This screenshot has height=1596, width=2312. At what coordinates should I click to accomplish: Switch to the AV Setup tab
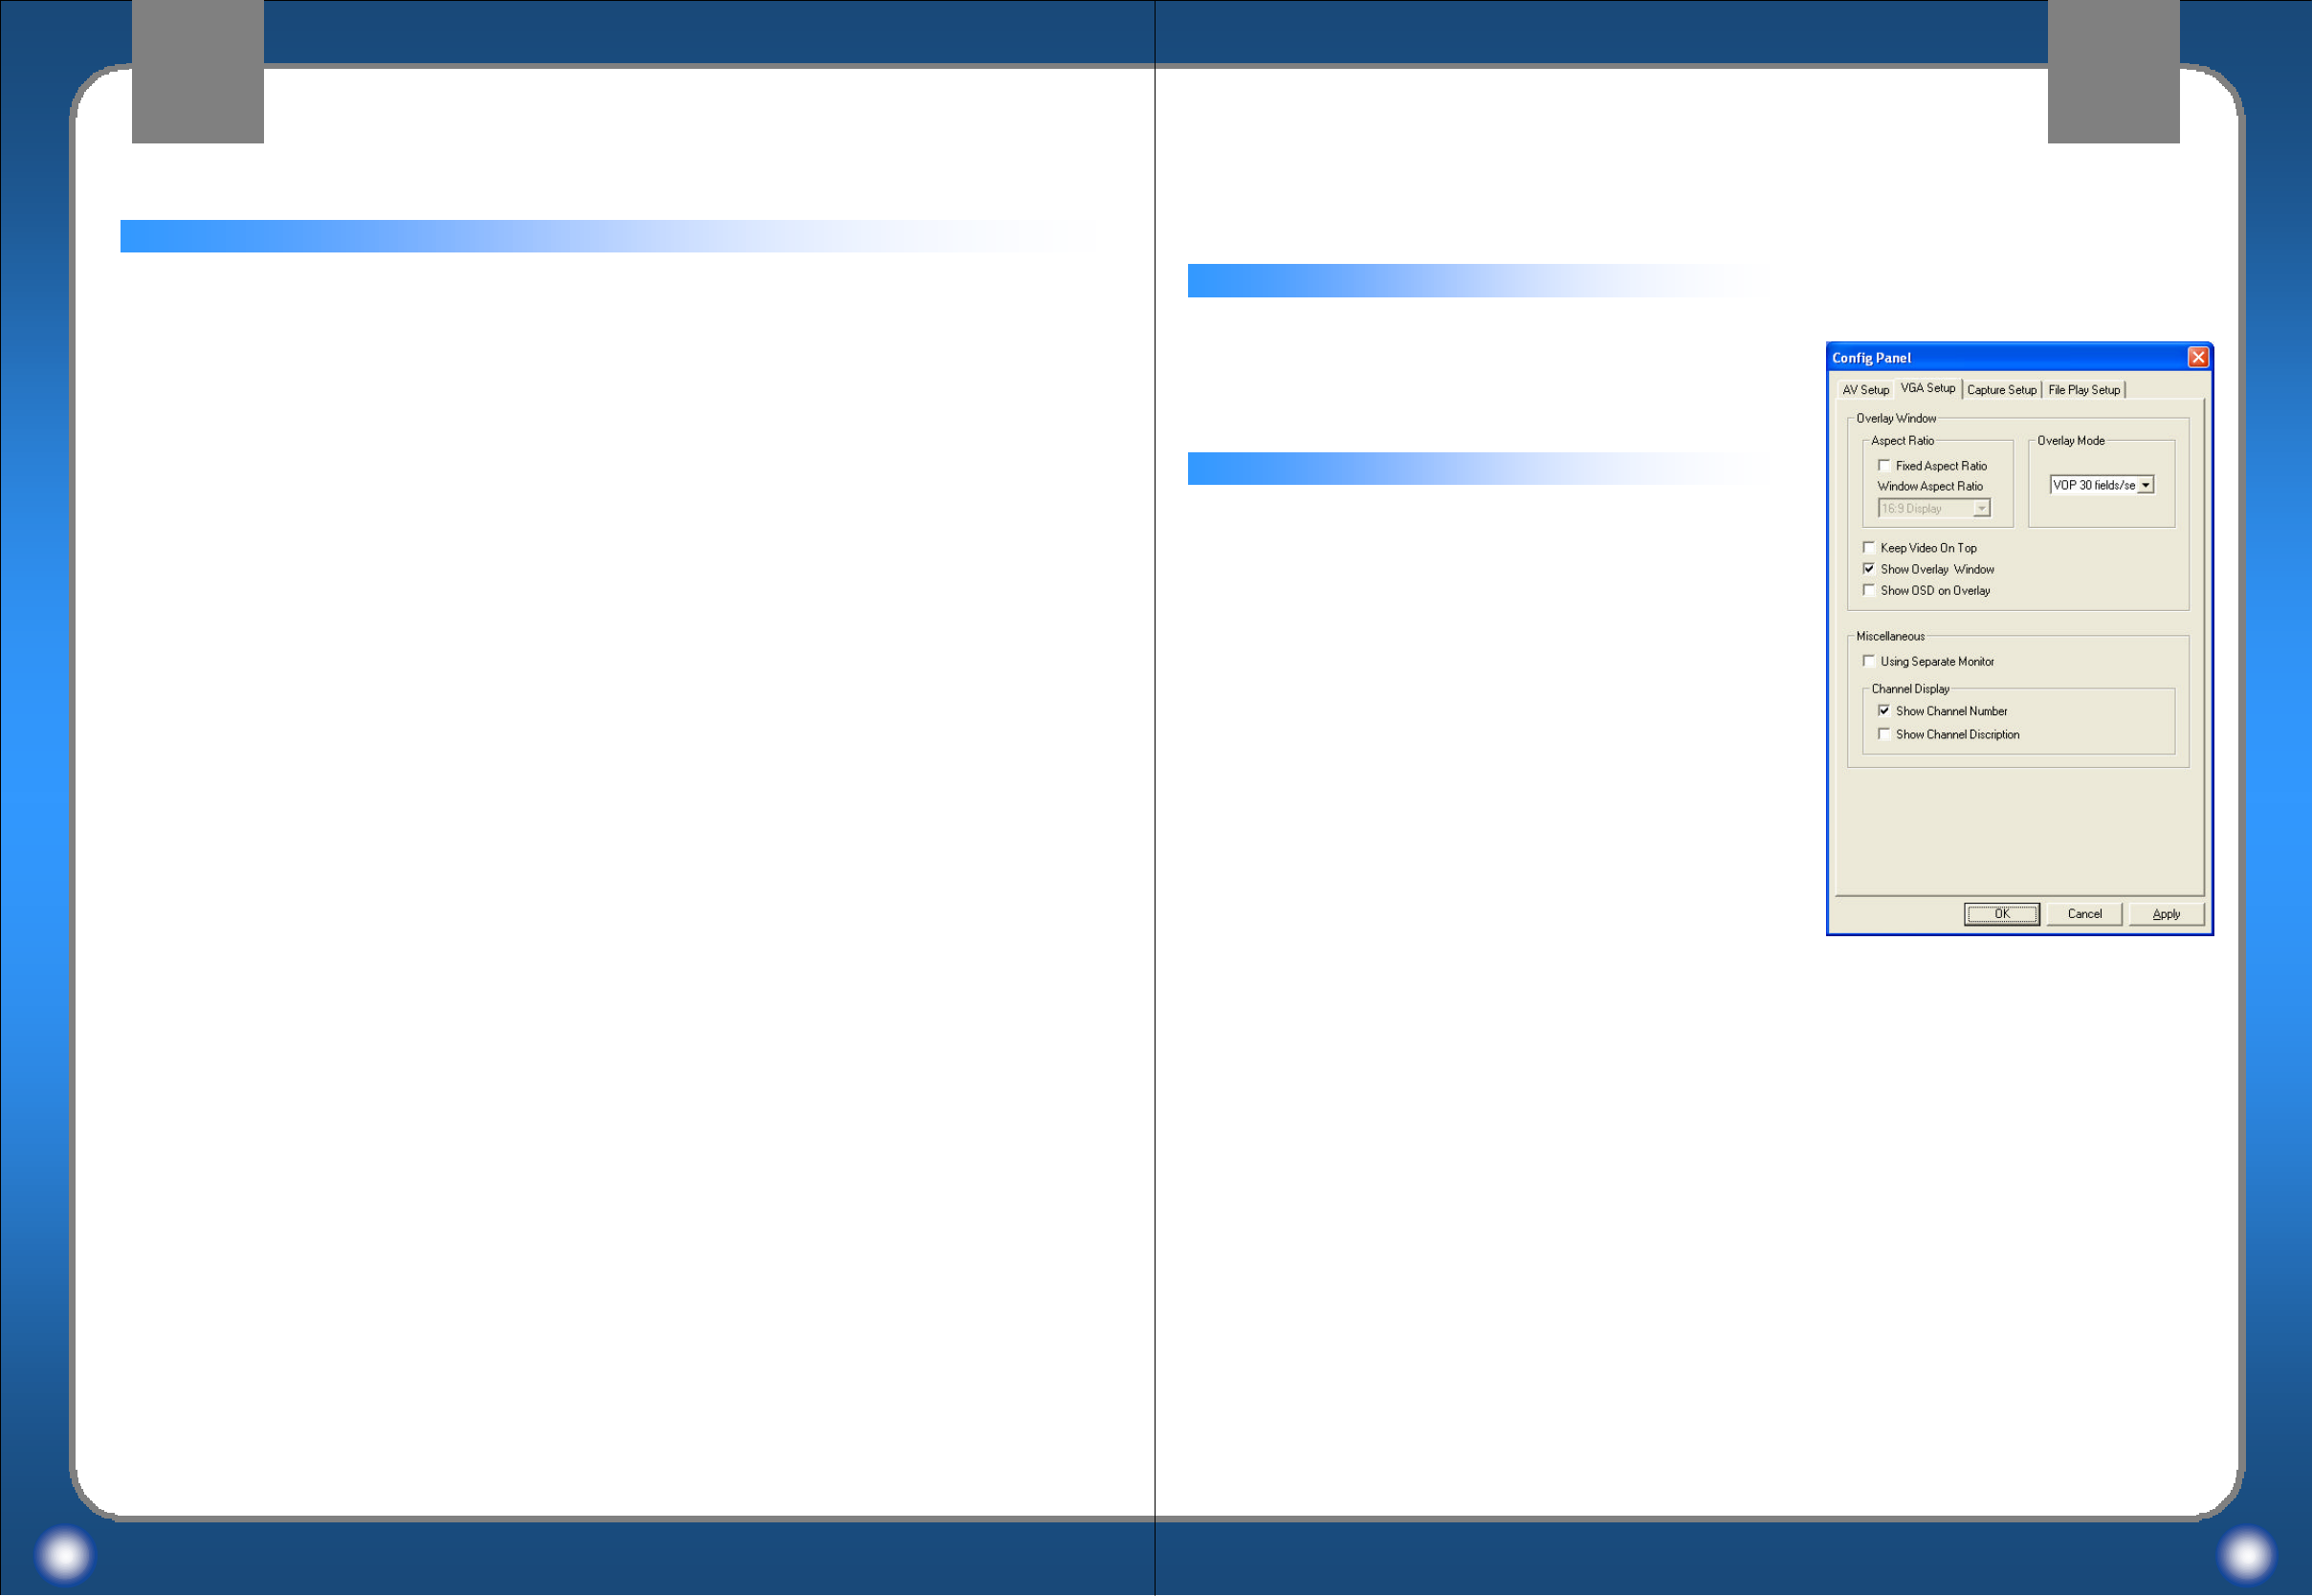pyautogui.click(x=1865, y=390)
